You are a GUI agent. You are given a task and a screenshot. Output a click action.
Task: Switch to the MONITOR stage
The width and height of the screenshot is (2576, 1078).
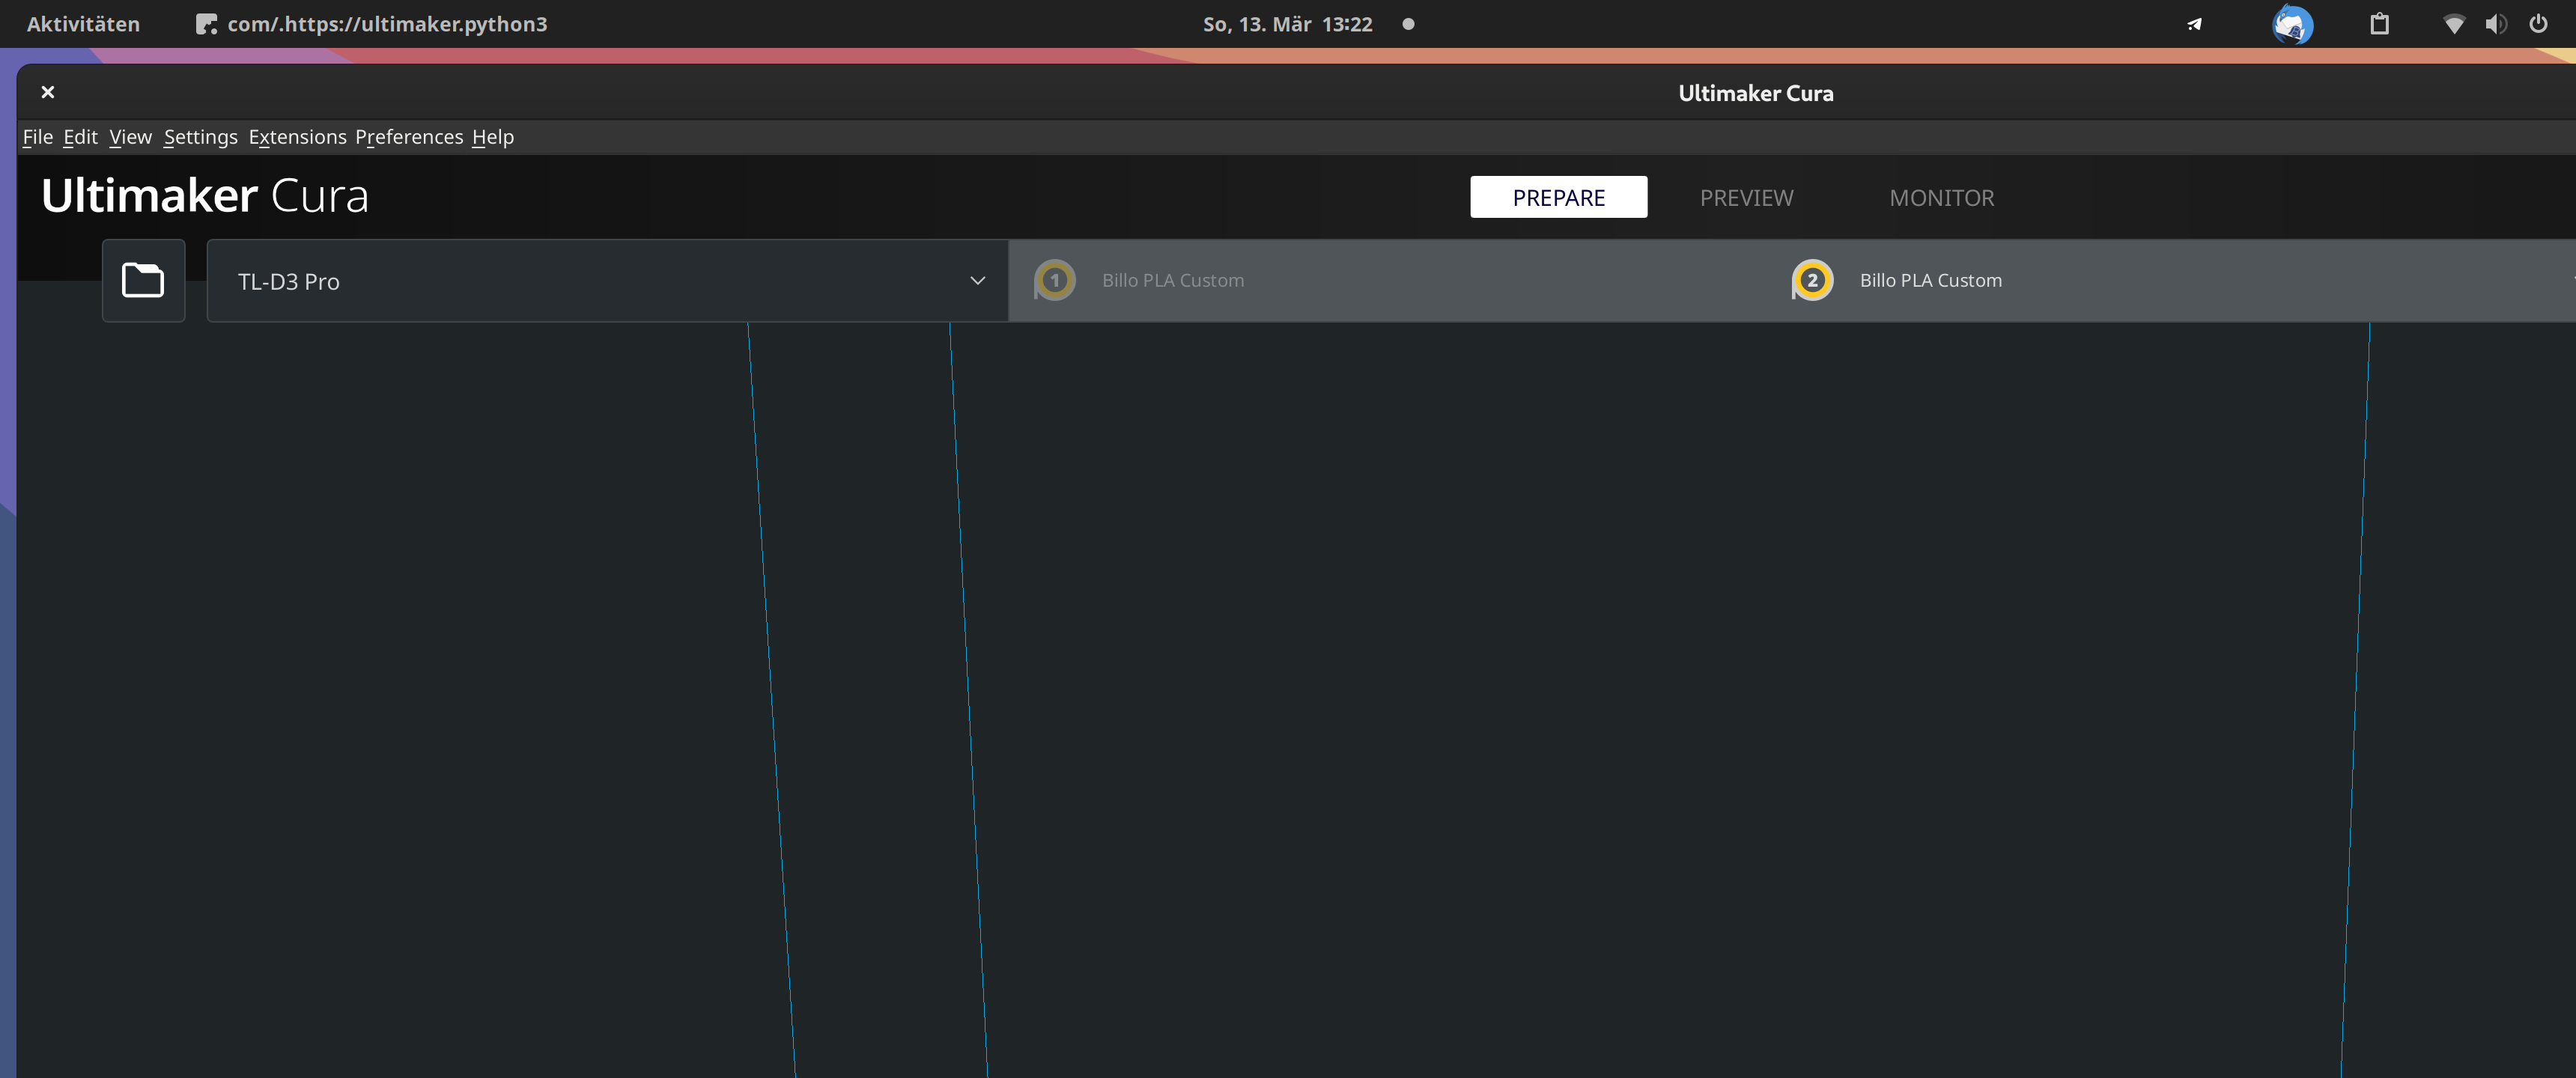tap(1941, 197)
